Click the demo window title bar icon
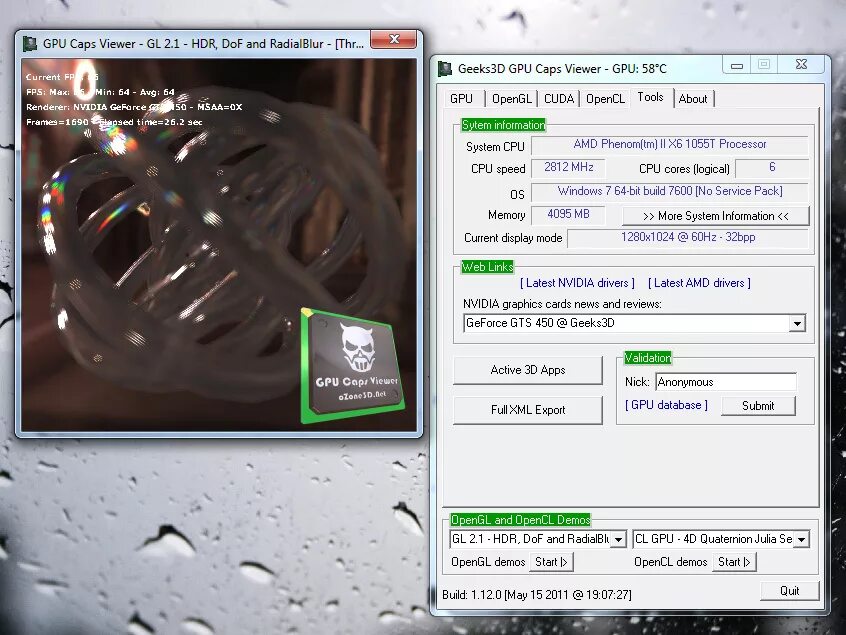Screen dimensions: 846x635 click(30, 44)
